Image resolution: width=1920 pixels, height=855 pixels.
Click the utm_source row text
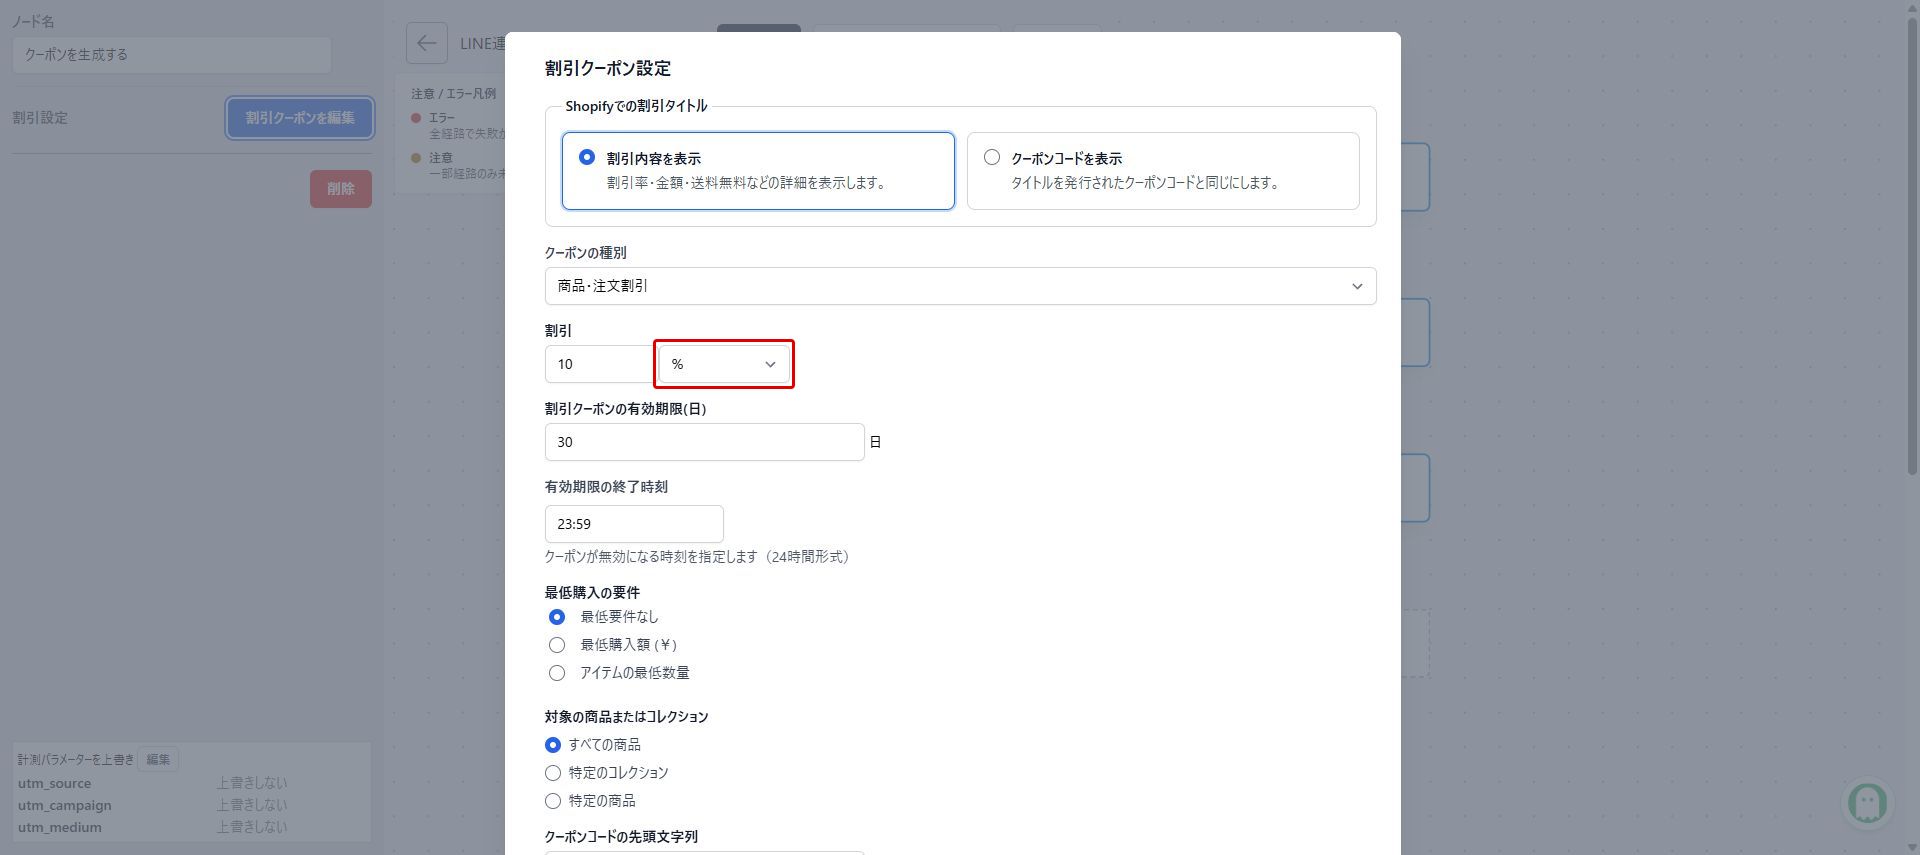pyautogui.click(x=54, y=783)
